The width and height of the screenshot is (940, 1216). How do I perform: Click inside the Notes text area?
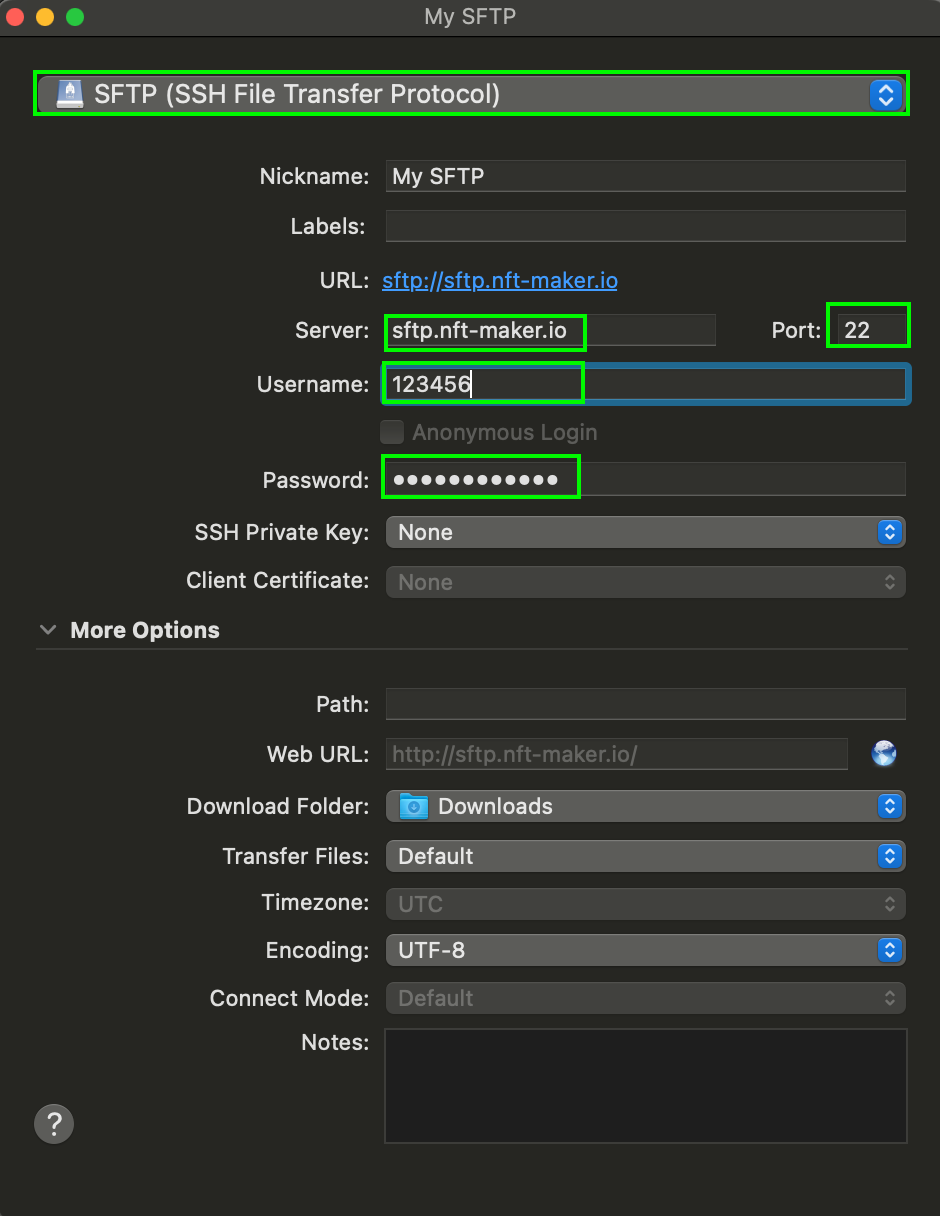645,1085
